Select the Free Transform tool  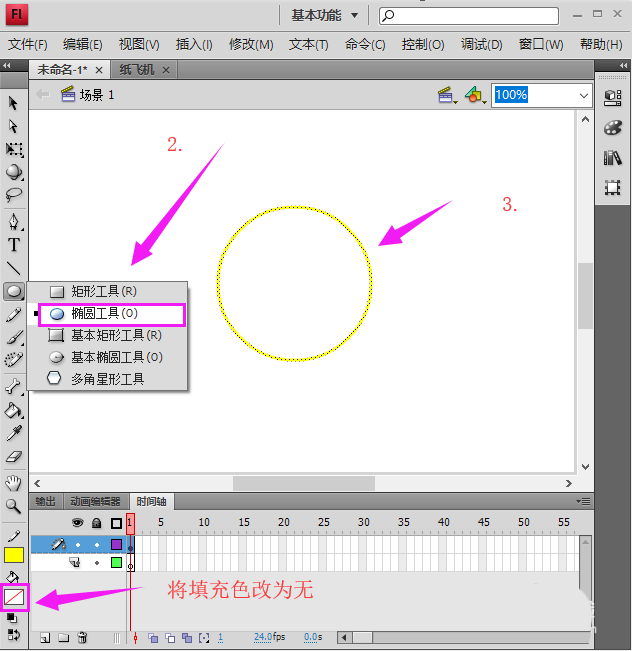click(14, 149)
